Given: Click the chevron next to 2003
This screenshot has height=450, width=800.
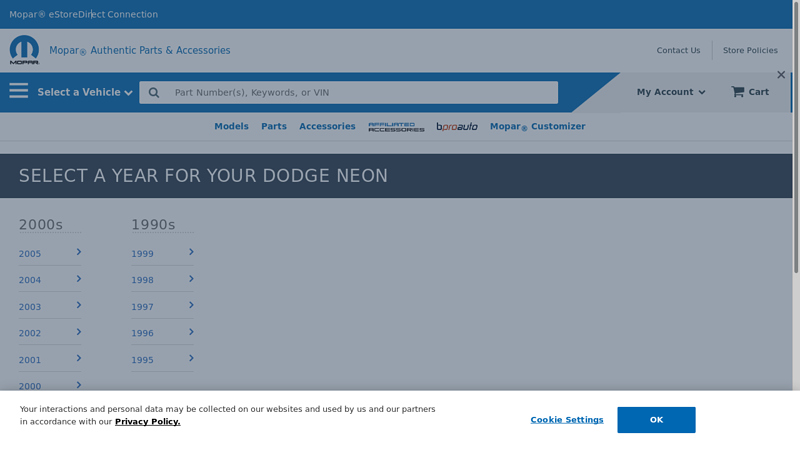Looking at the screenshot, I should point(79,305).
